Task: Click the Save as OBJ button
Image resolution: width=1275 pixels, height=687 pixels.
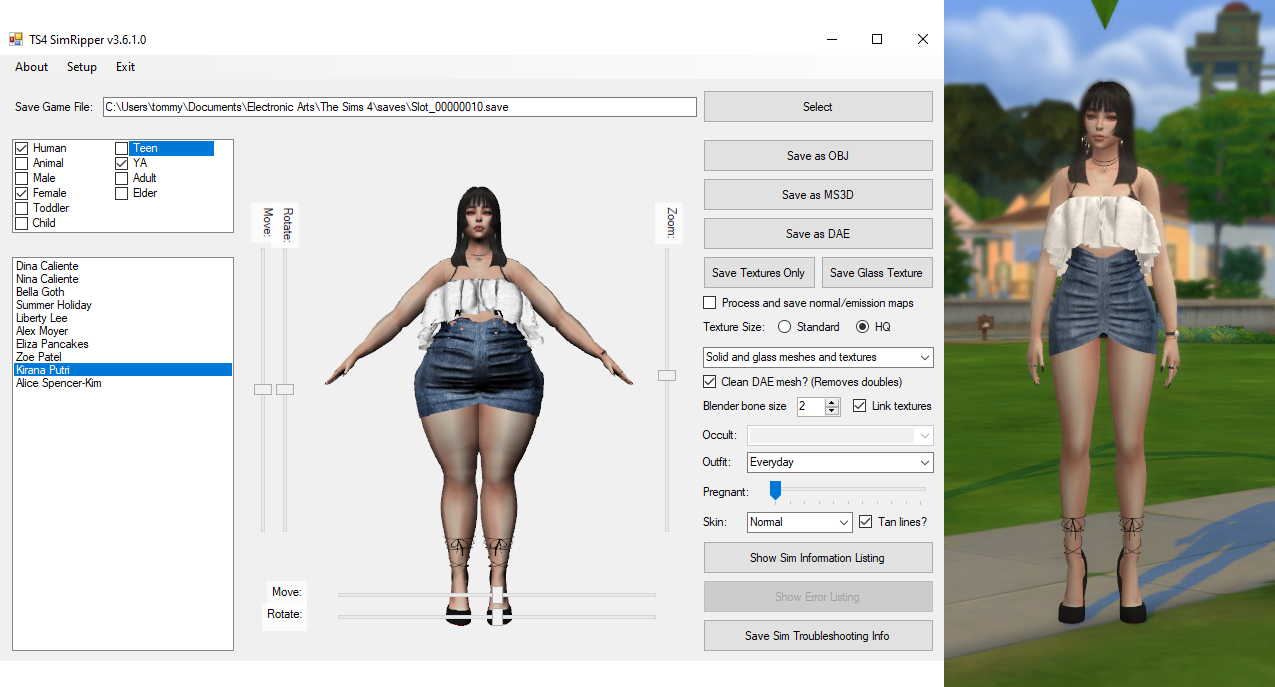Action: point(817,155)
